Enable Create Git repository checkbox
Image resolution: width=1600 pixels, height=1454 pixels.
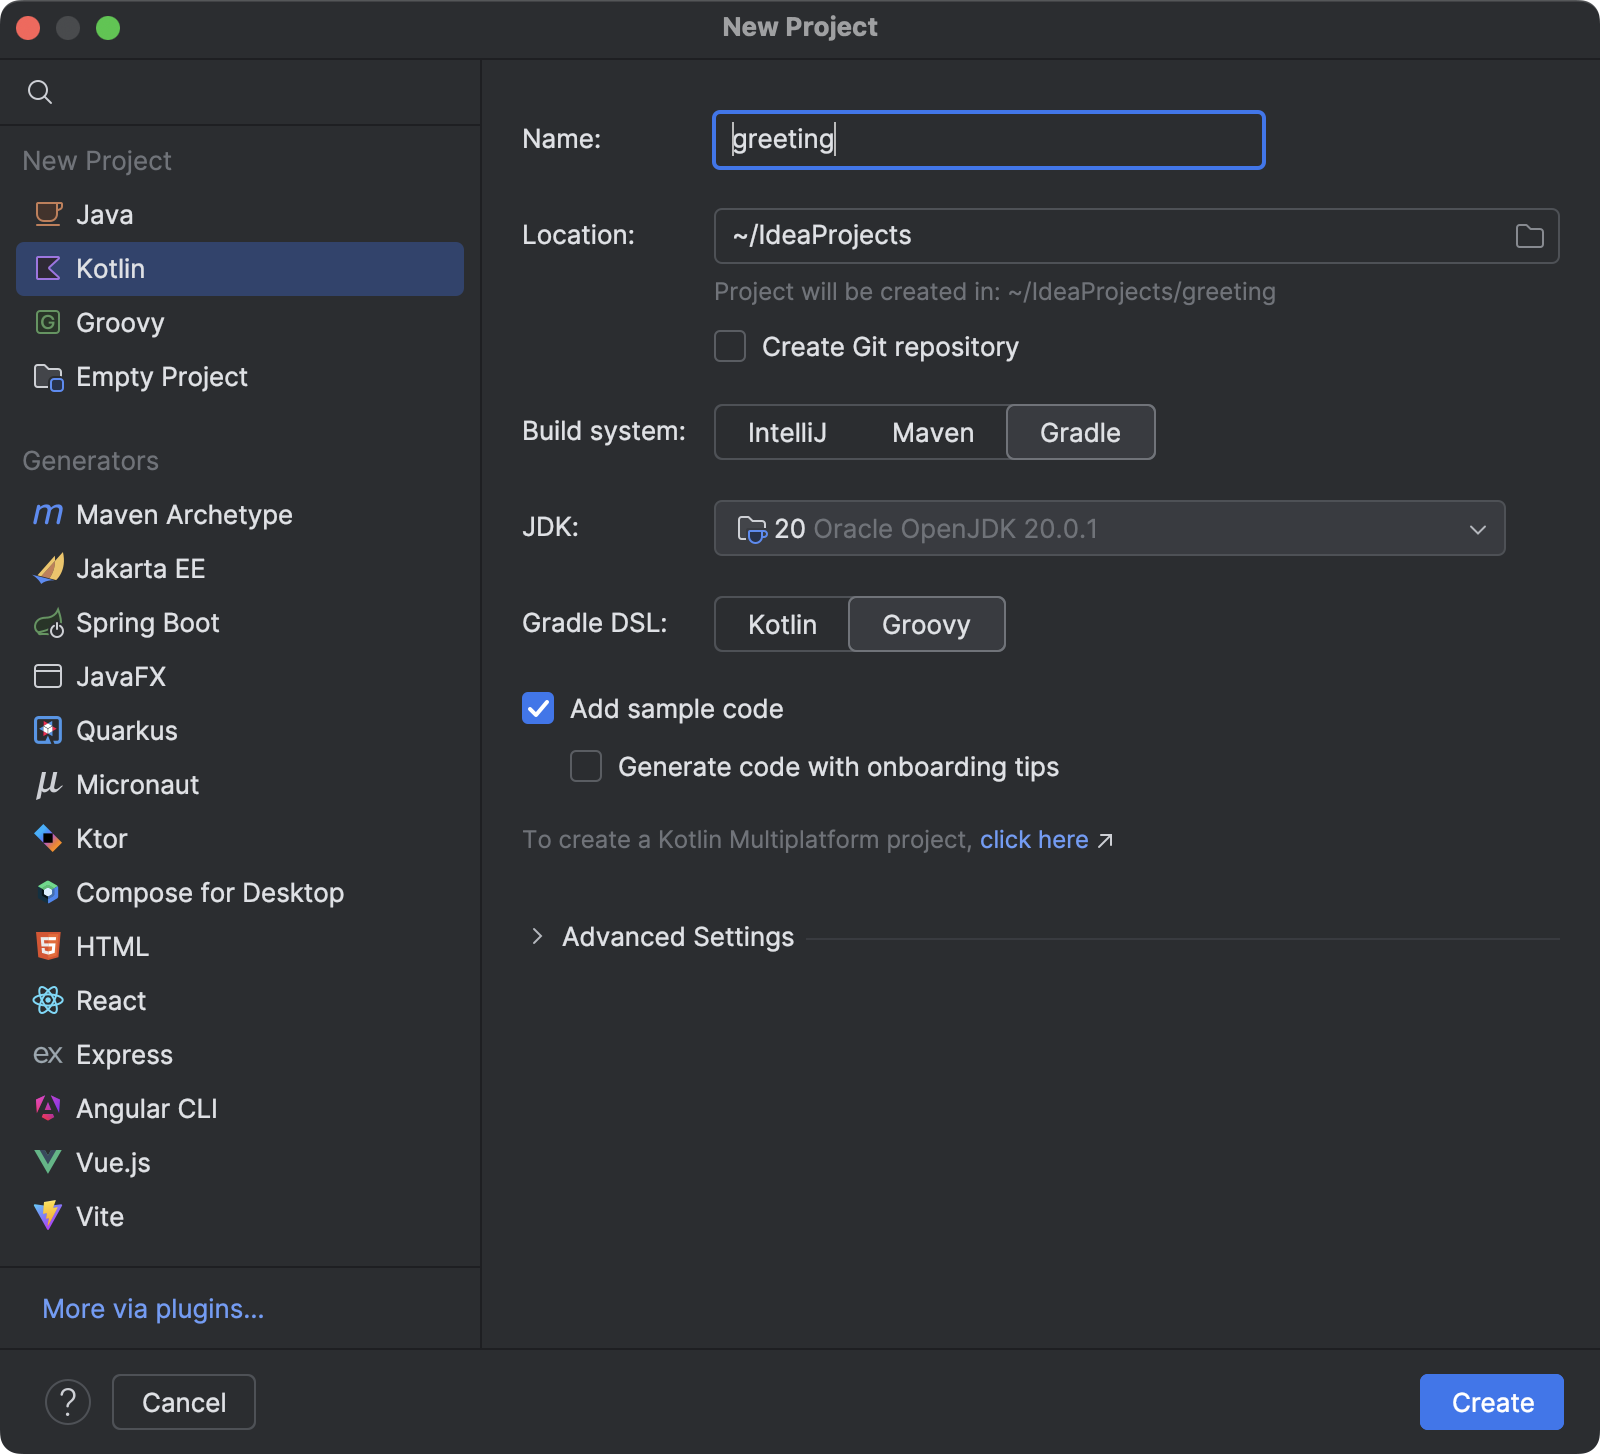point(730,347)
